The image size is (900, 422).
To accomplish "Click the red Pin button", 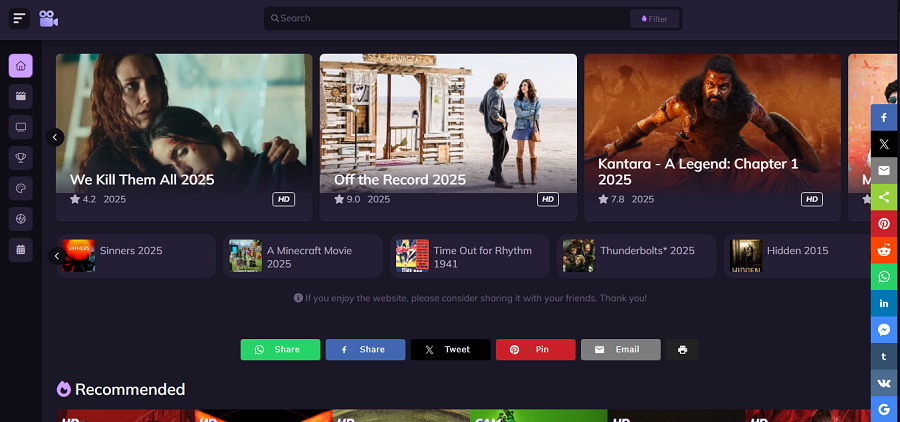I will coord(536,350).
